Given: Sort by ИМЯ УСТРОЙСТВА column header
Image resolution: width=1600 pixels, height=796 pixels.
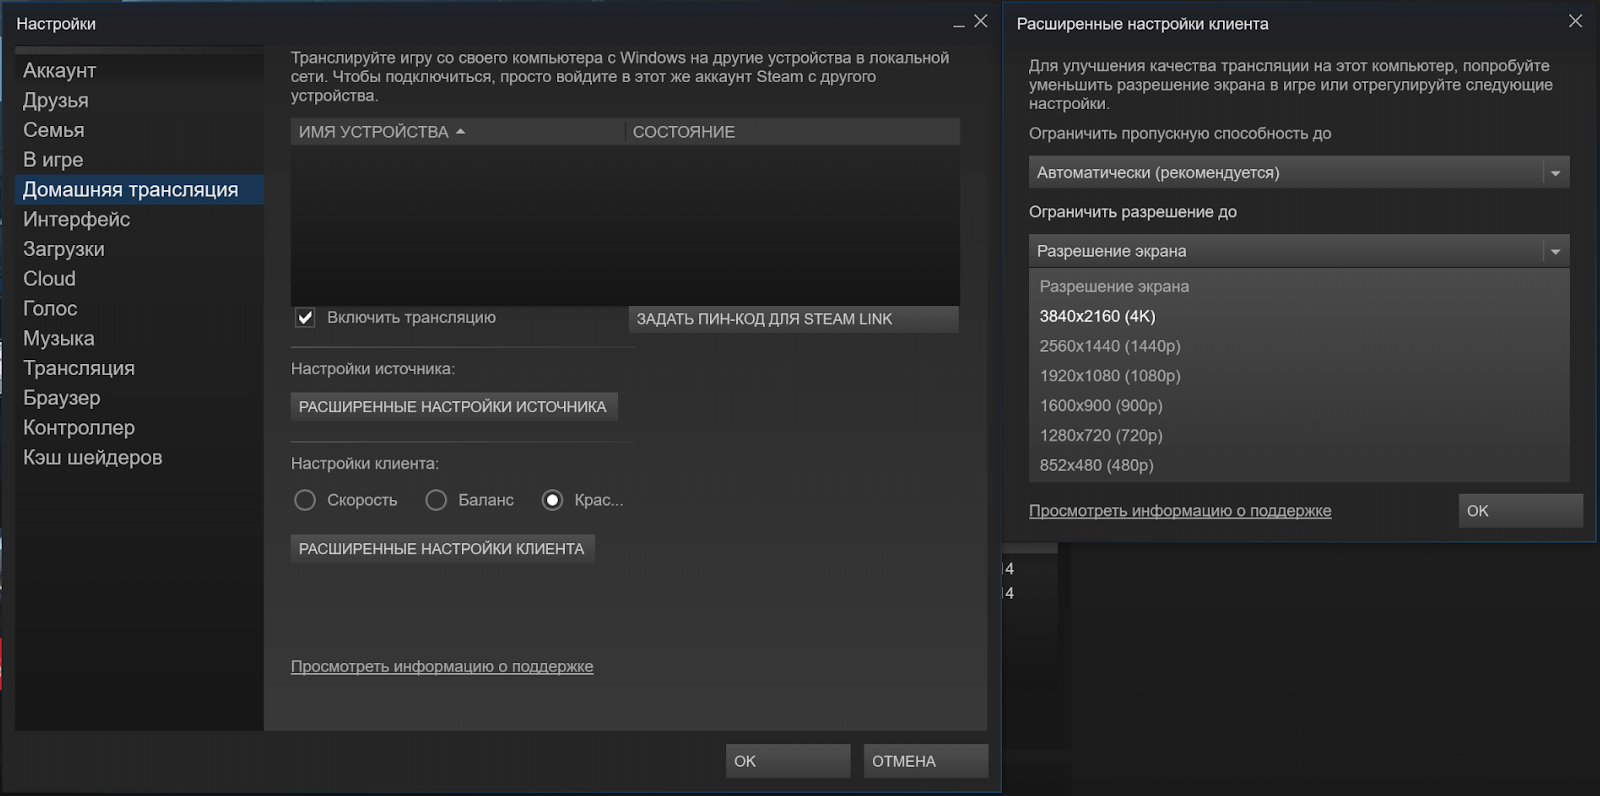Looking at the screenshot, I should coord(458,132).
